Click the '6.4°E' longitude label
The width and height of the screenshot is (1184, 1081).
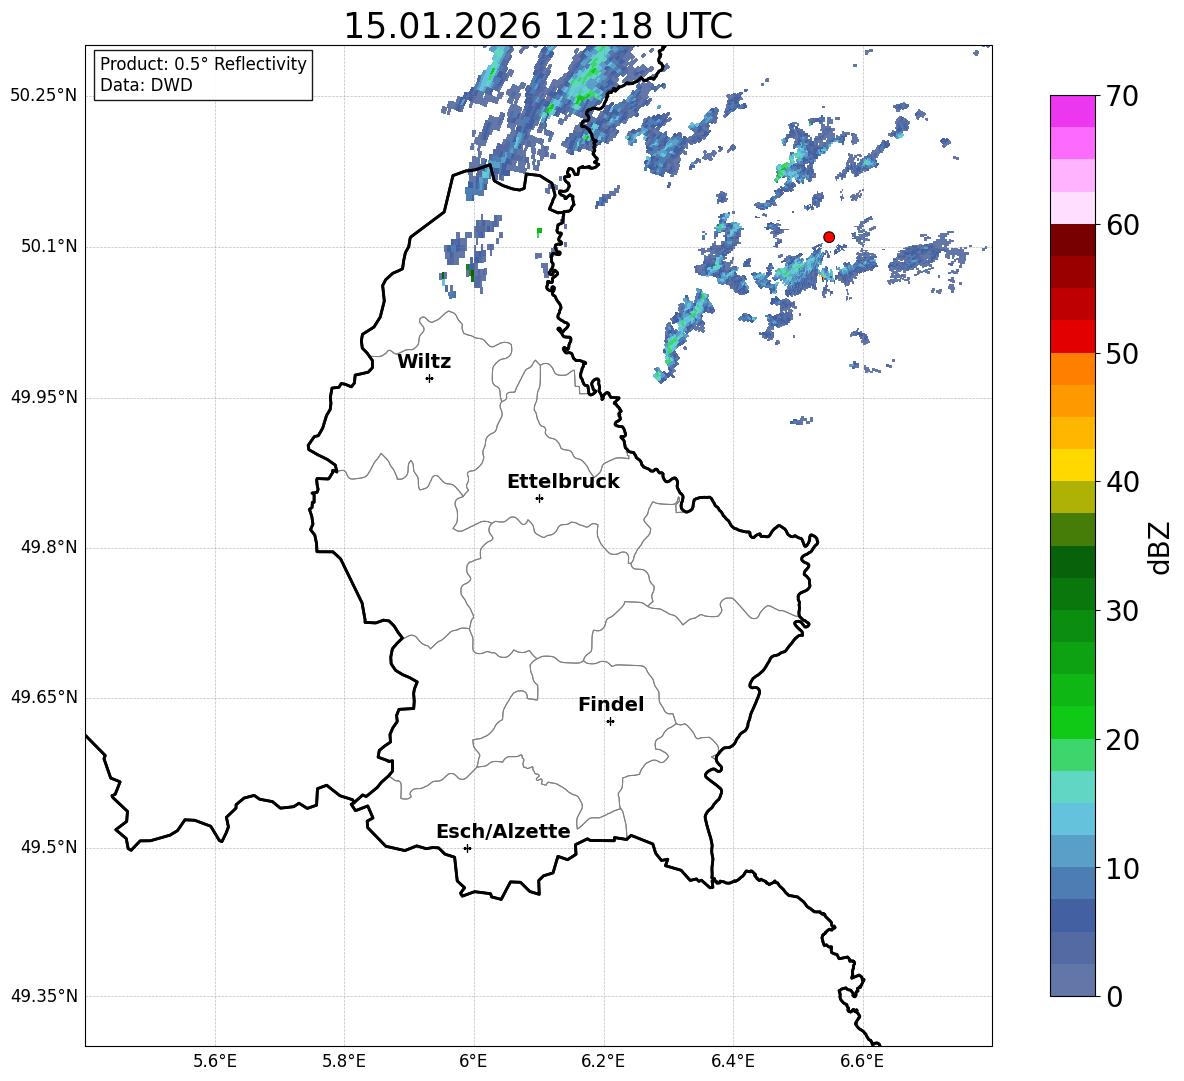732,1061
